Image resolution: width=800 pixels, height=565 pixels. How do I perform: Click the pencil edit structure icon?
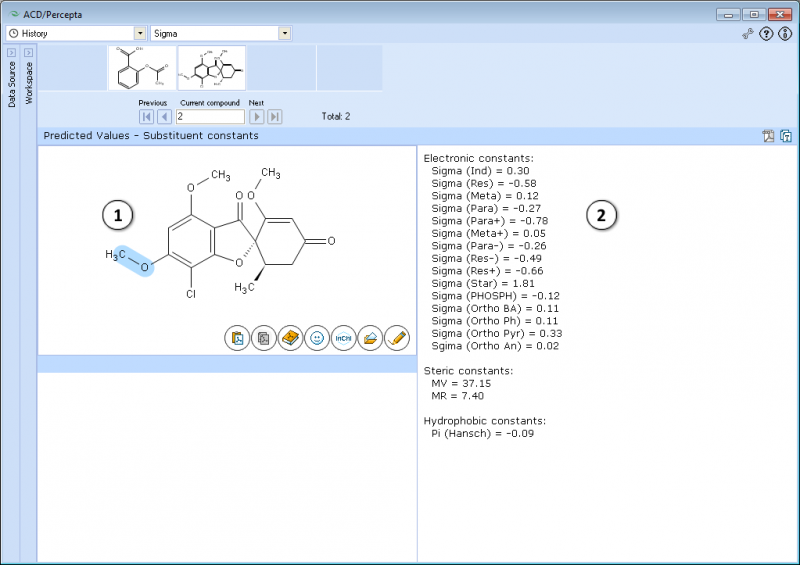[x=396, y=338]
